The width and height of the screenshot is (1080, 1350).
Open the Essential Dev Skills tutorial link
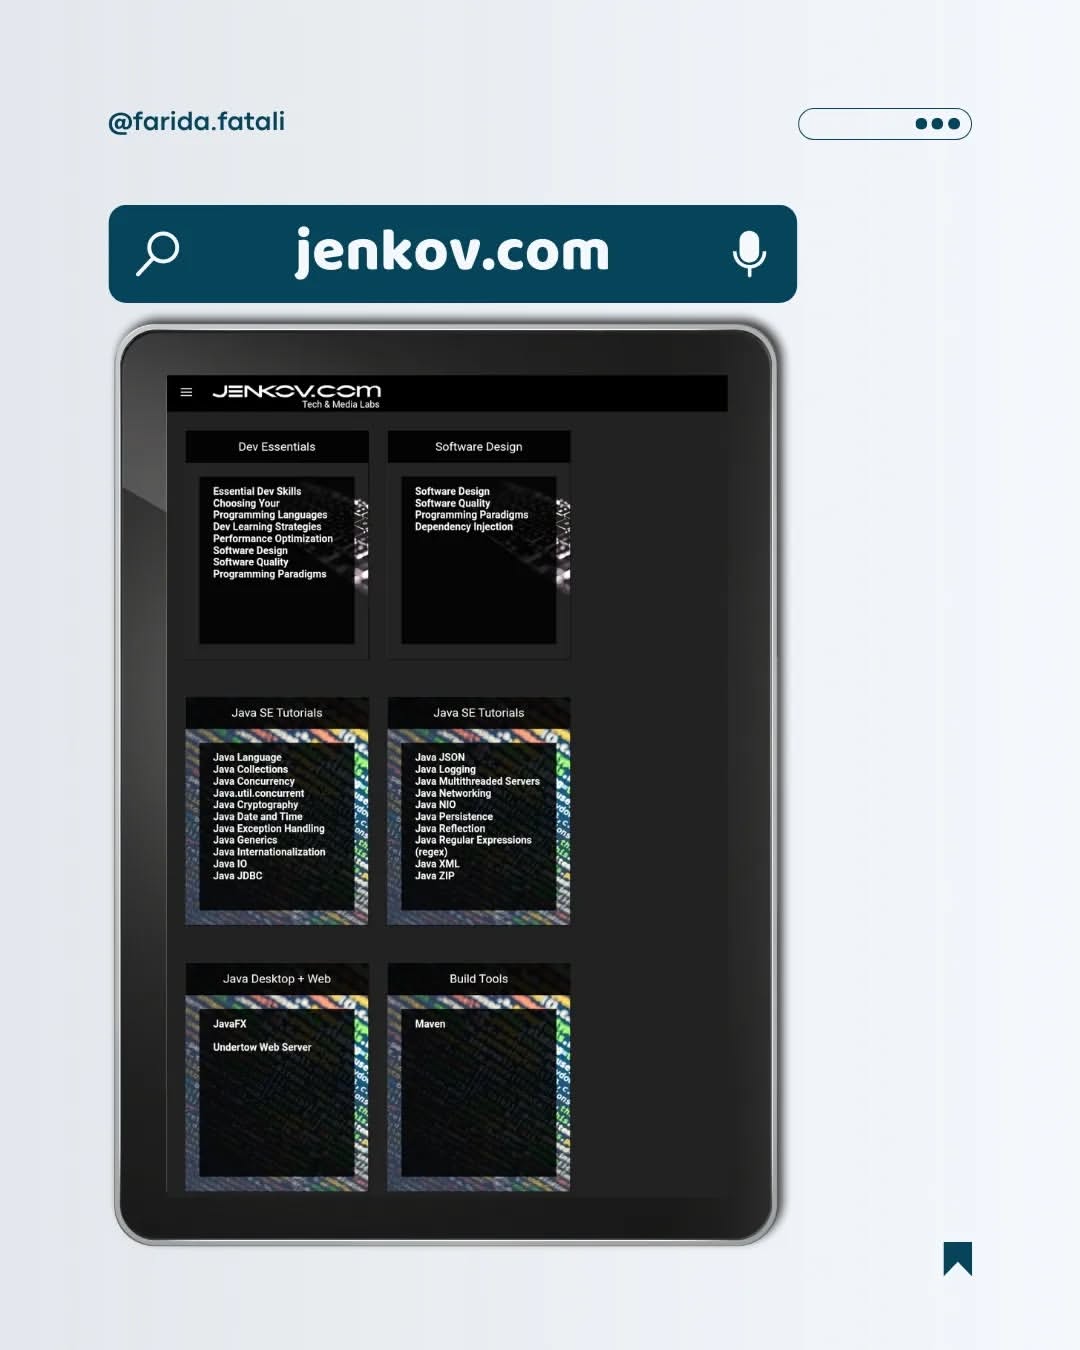tap(257, 491)
